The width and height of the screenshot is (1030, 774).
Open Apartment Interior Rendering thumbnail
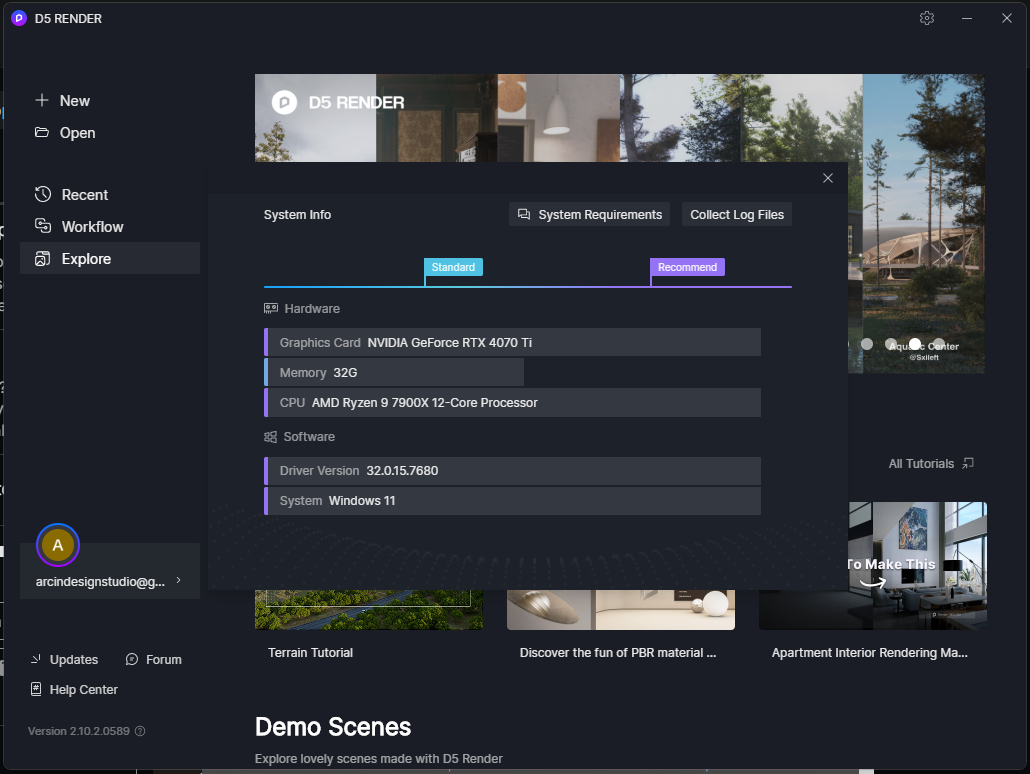(917, 565)
